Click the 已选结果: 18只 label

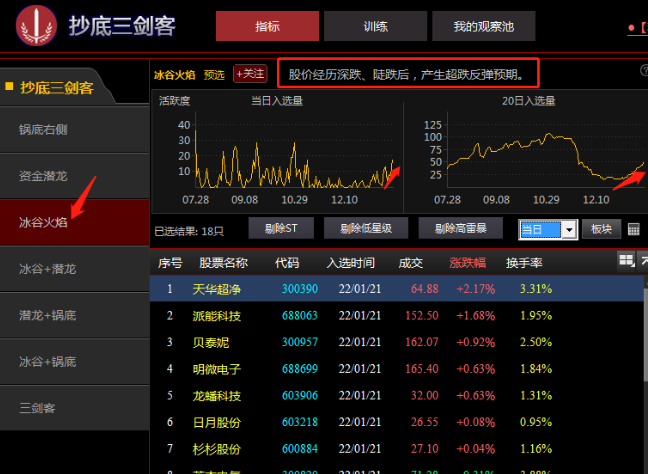click(x=189, y=231)
